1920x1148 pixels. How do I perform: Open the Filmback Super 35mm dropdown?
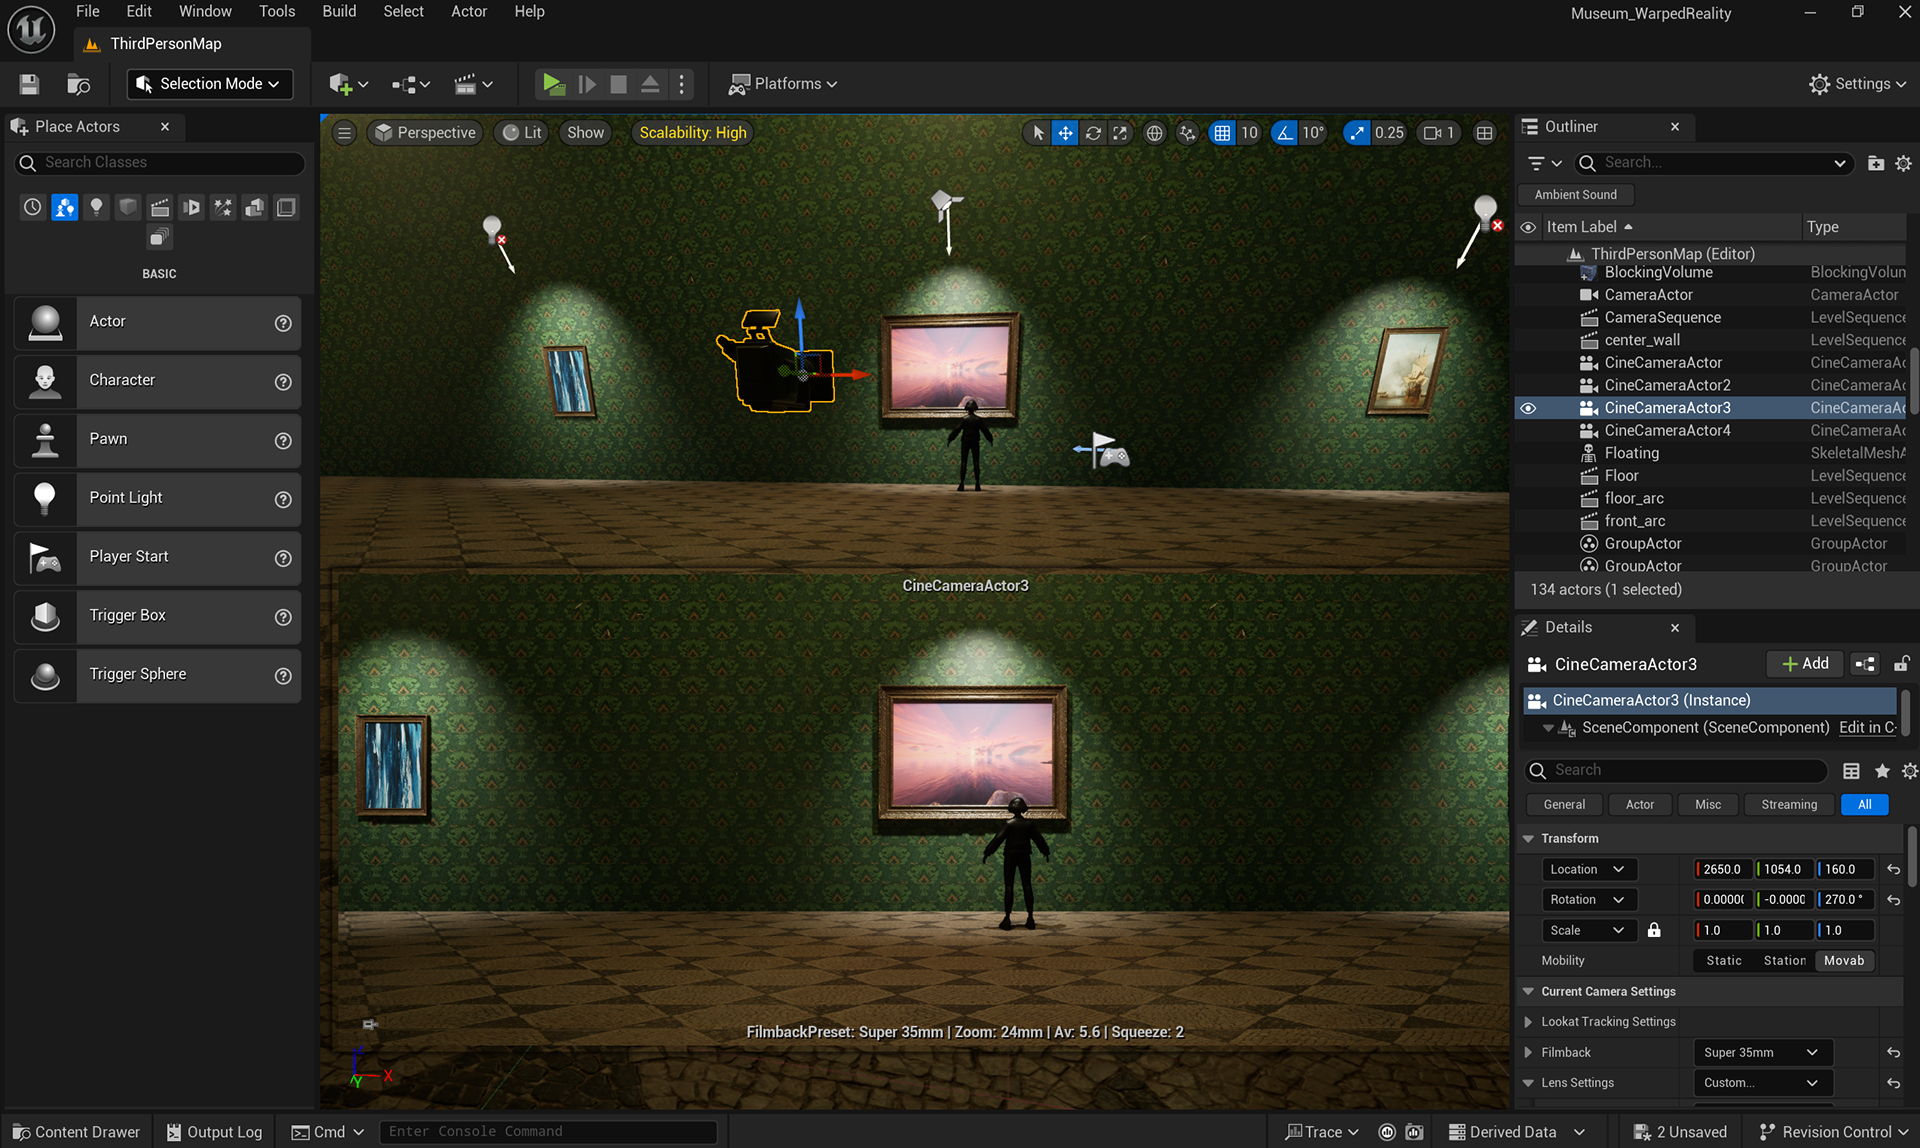coord(1761,1052)
